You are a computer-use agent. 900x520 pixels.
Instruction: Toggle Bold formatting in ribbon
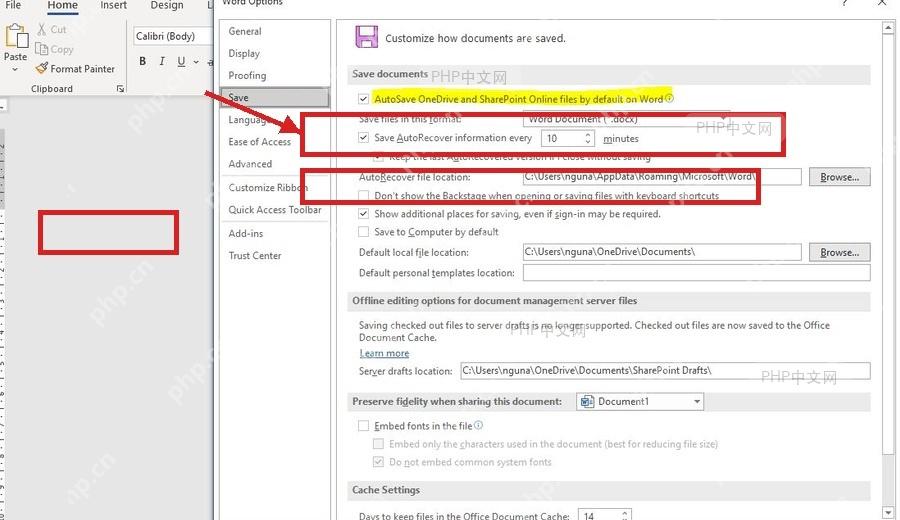point(142,61)
